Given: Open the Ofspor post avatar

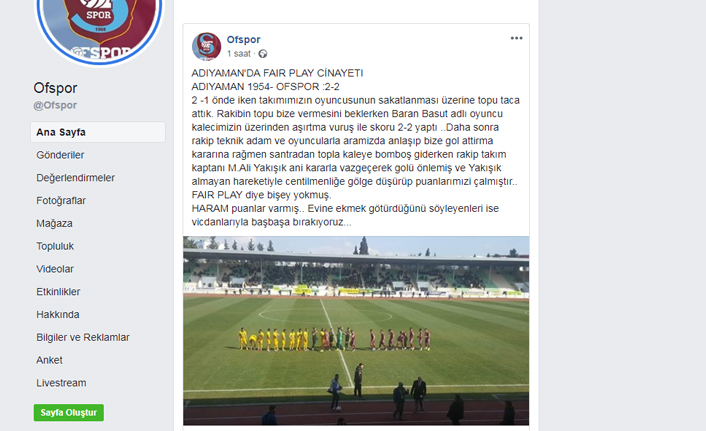Looking at the screenshot, I should 206,46.
